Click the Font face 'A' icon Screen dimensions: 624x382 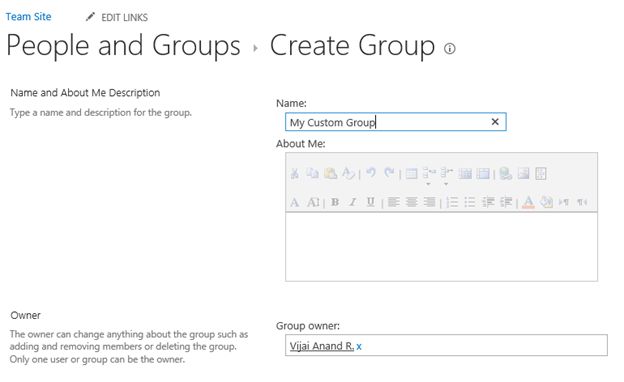pos(294,202)
